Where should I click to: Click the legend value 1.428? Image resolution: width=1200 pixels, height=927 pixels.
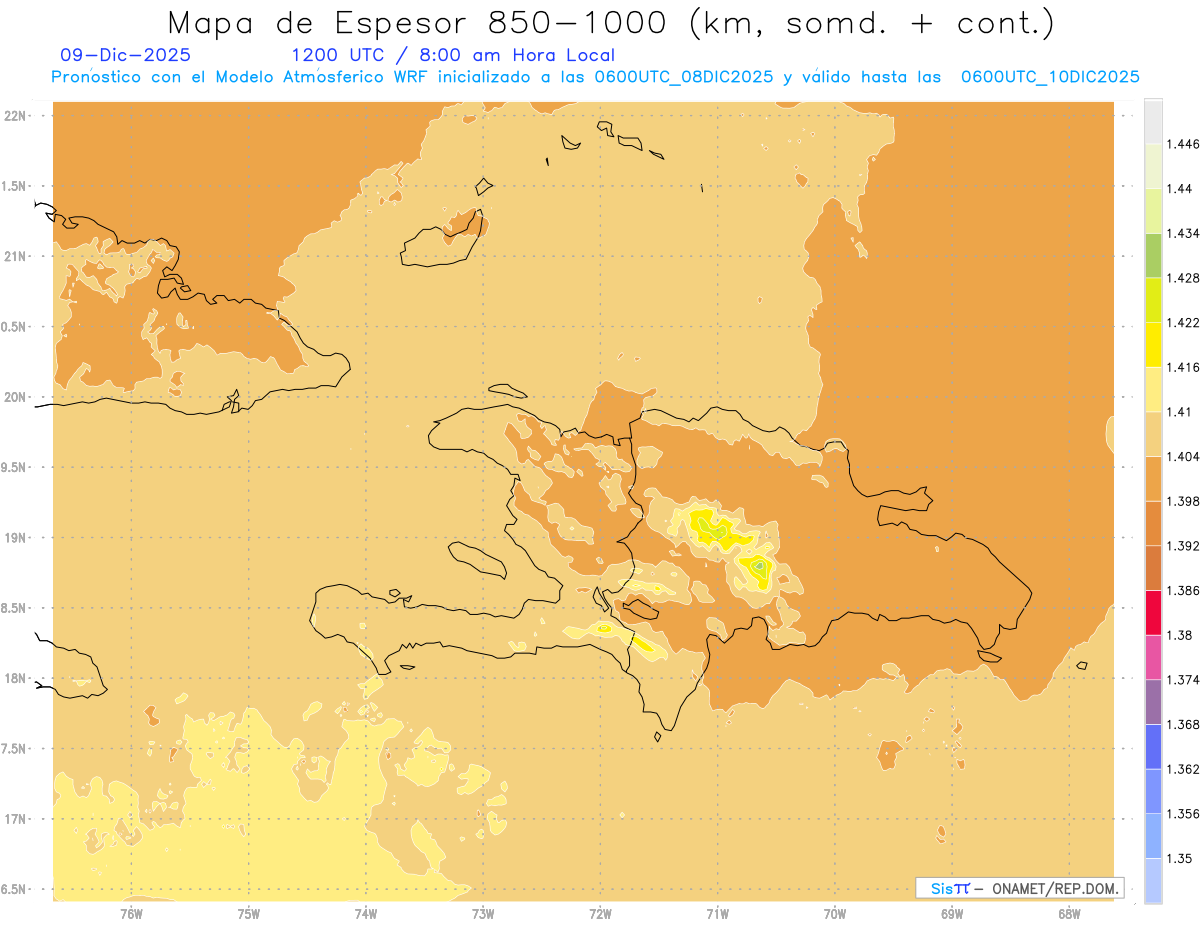point(1184,278)
